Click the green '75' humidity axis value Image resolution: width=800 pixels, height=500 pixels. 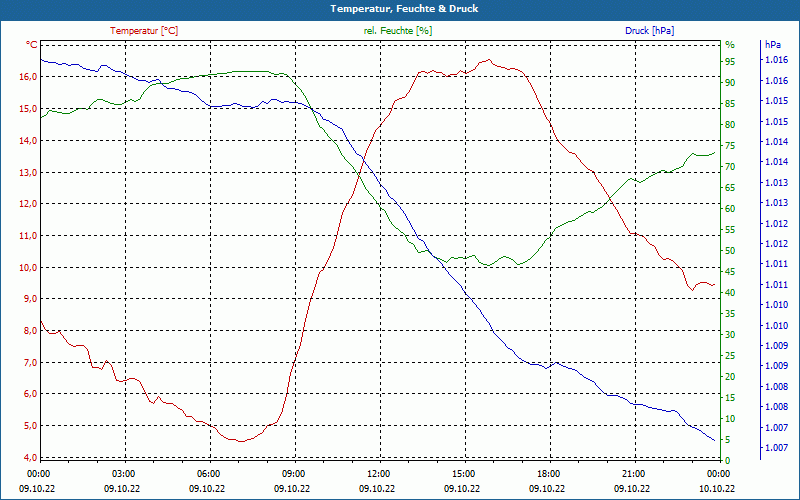tap(730, 146)
